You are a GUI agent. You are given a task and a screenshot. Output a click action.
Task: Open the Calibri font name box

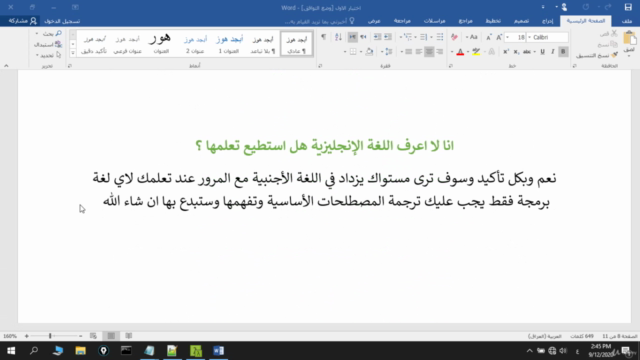click(x=547, y=37)
